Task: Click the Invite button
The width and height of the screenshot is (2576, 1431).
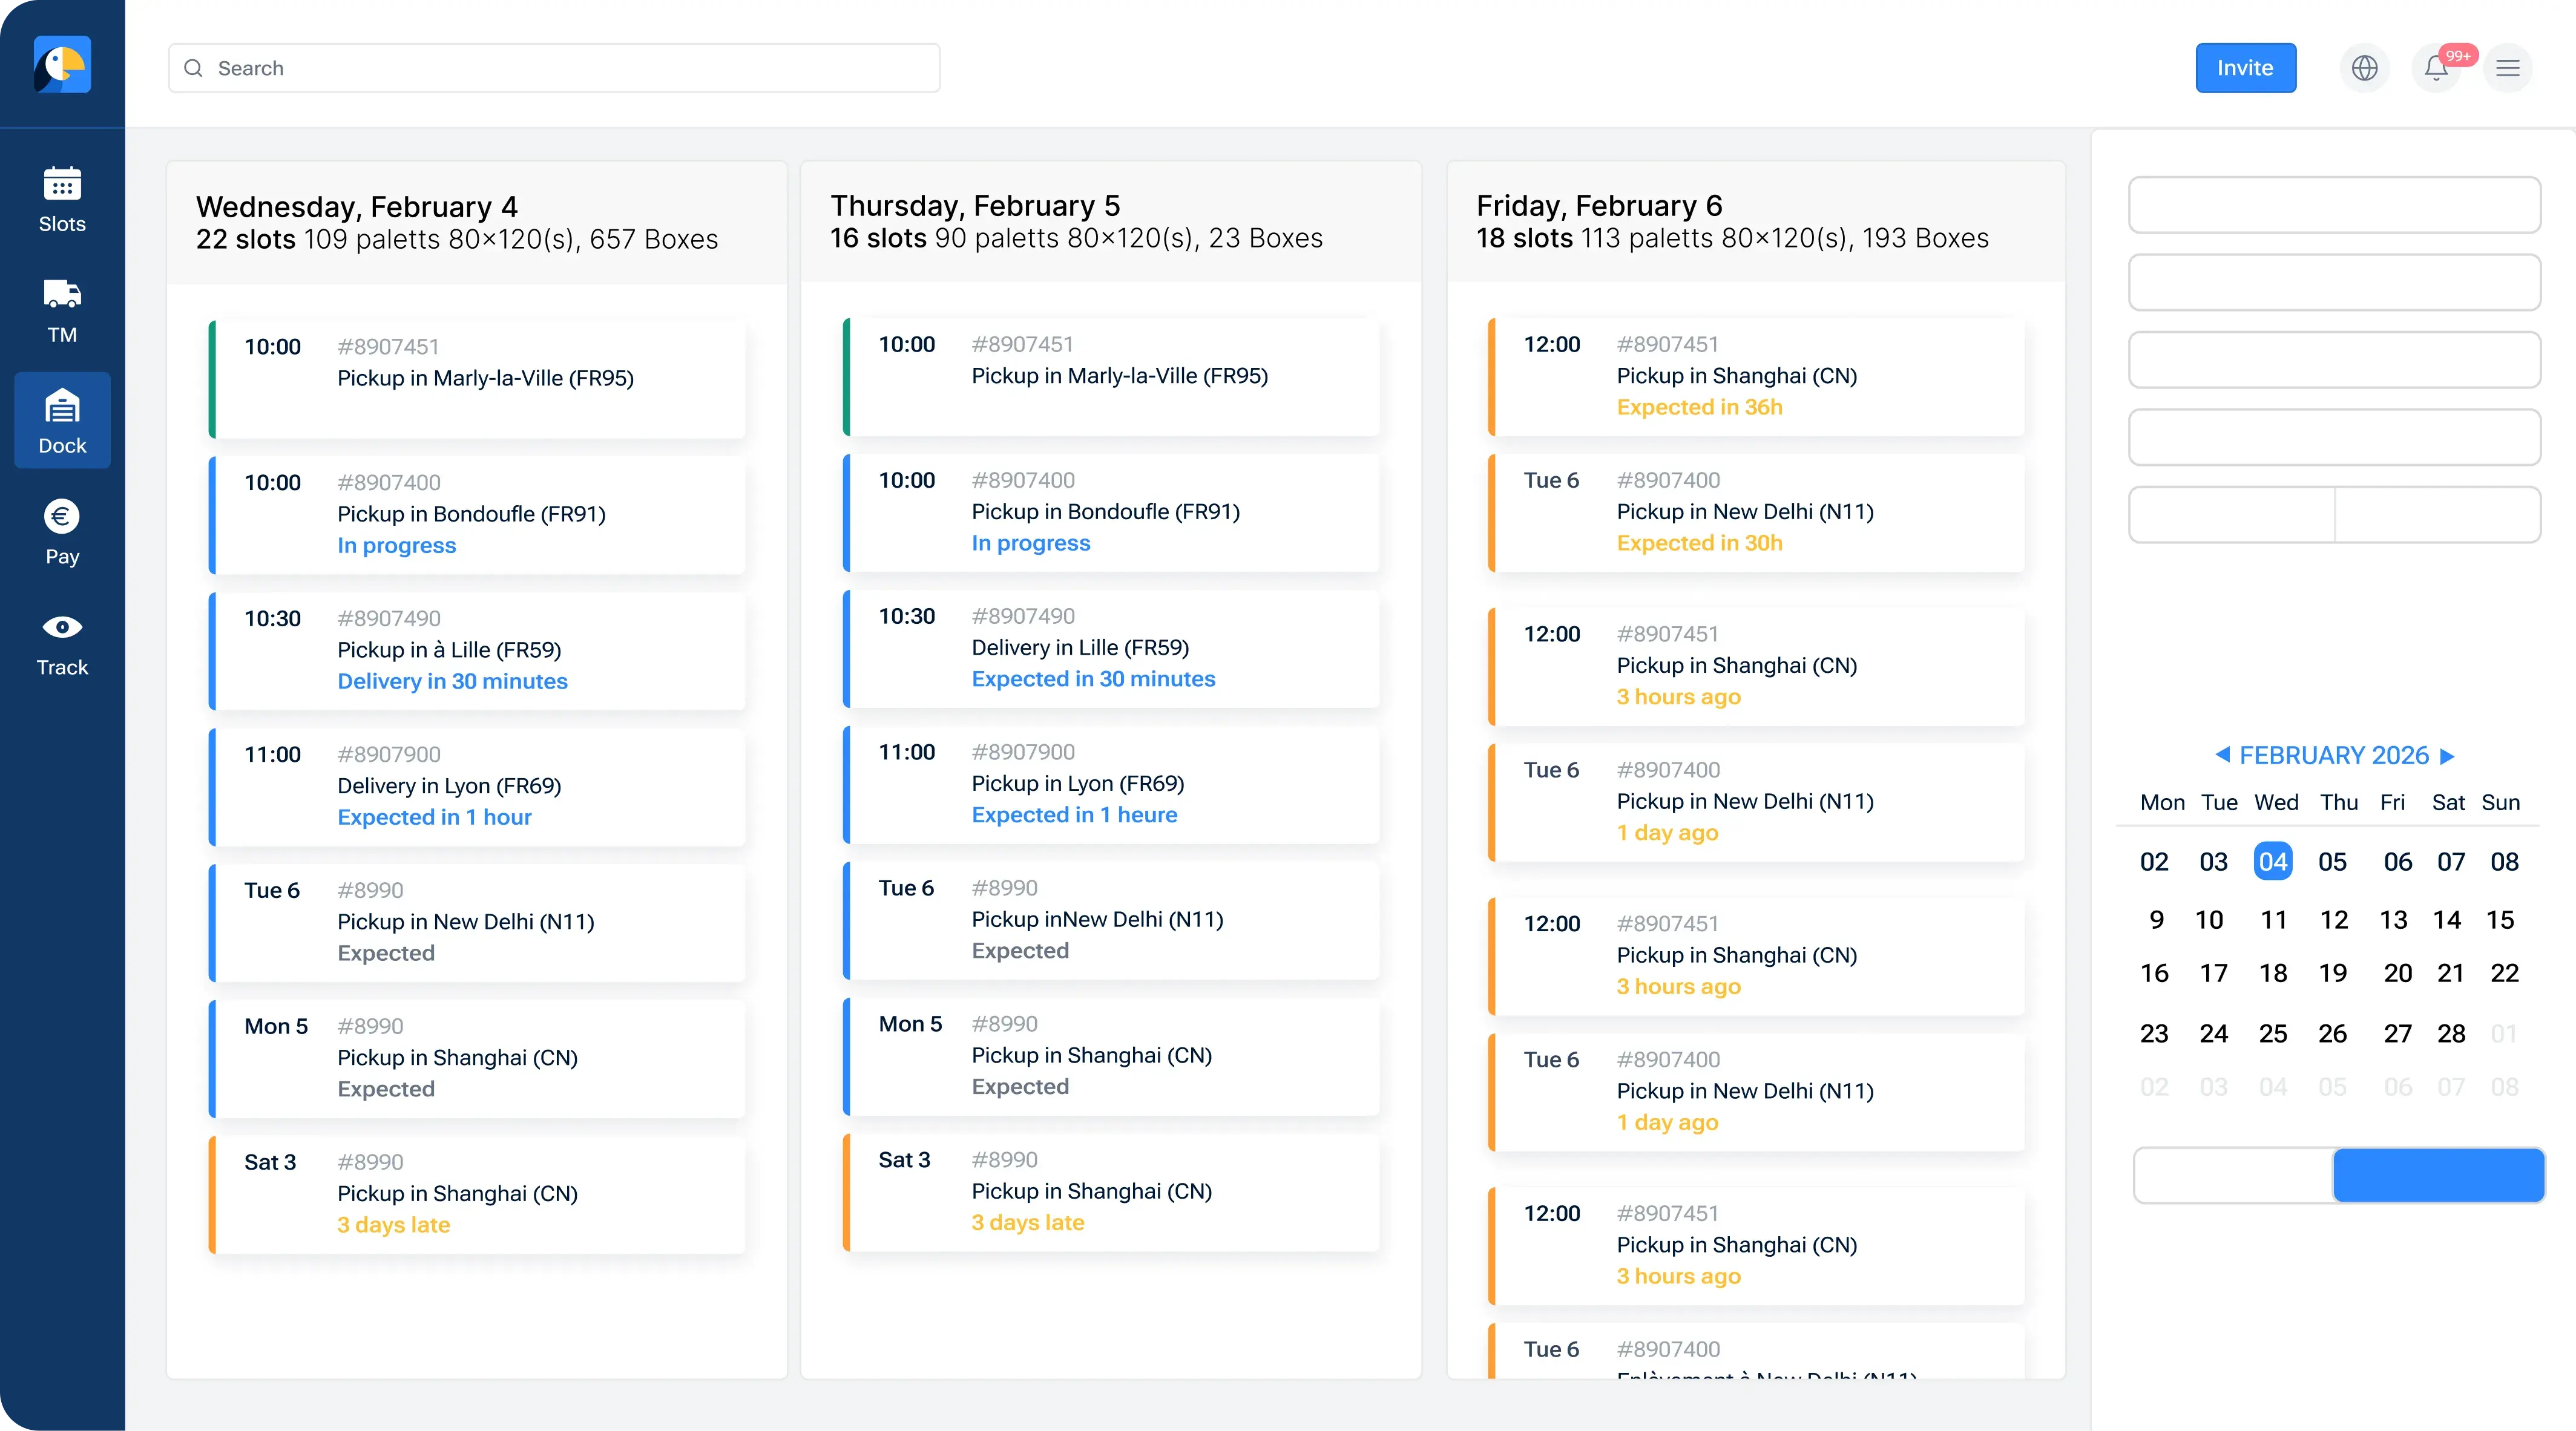Action: click(2245, 68)
